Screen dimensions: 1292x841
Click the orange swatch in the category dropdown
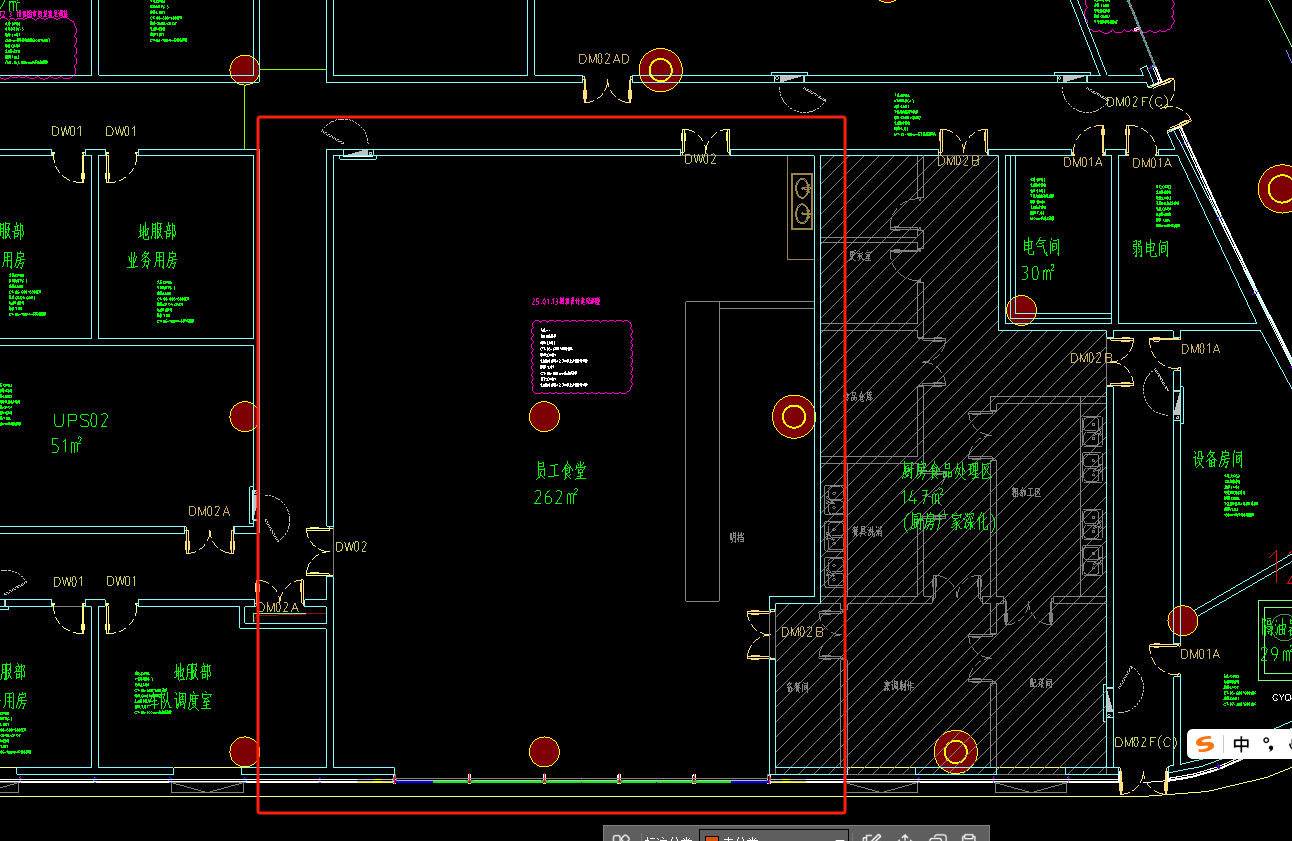(712, 838)
